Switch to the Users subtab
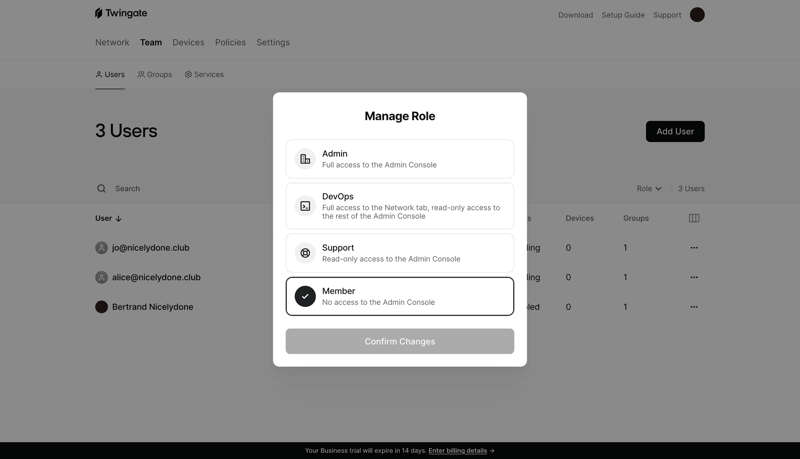This screenshot has width=800, height=459. click(110, 74)
